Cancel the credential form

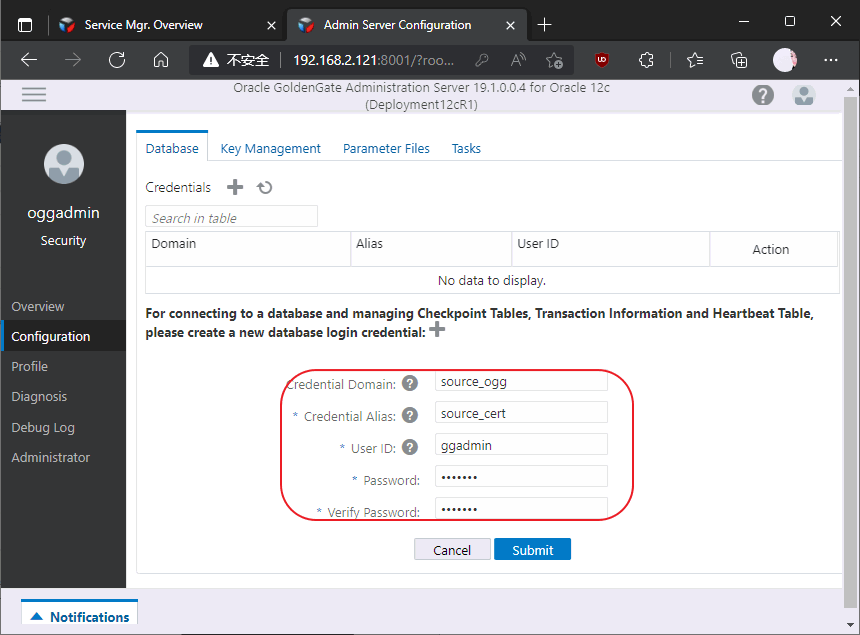tap(452, 549)
